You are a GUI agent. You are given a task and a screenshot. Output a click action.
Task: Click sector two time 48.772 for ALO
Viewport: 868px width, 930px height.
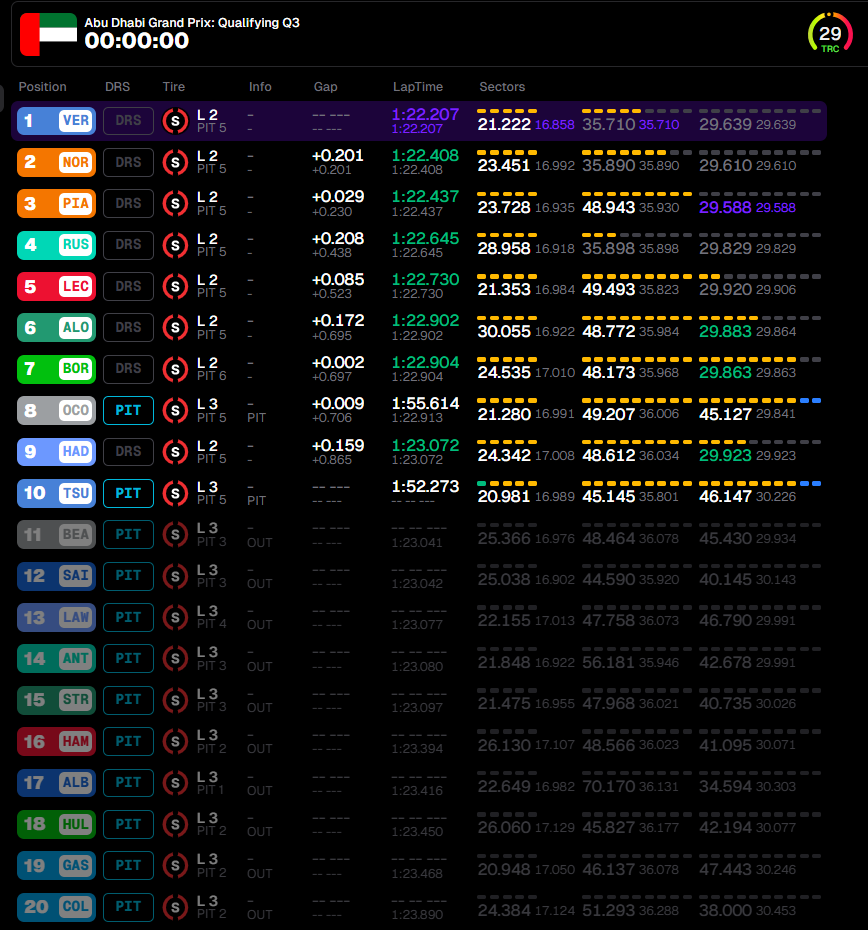coord(608,331)
